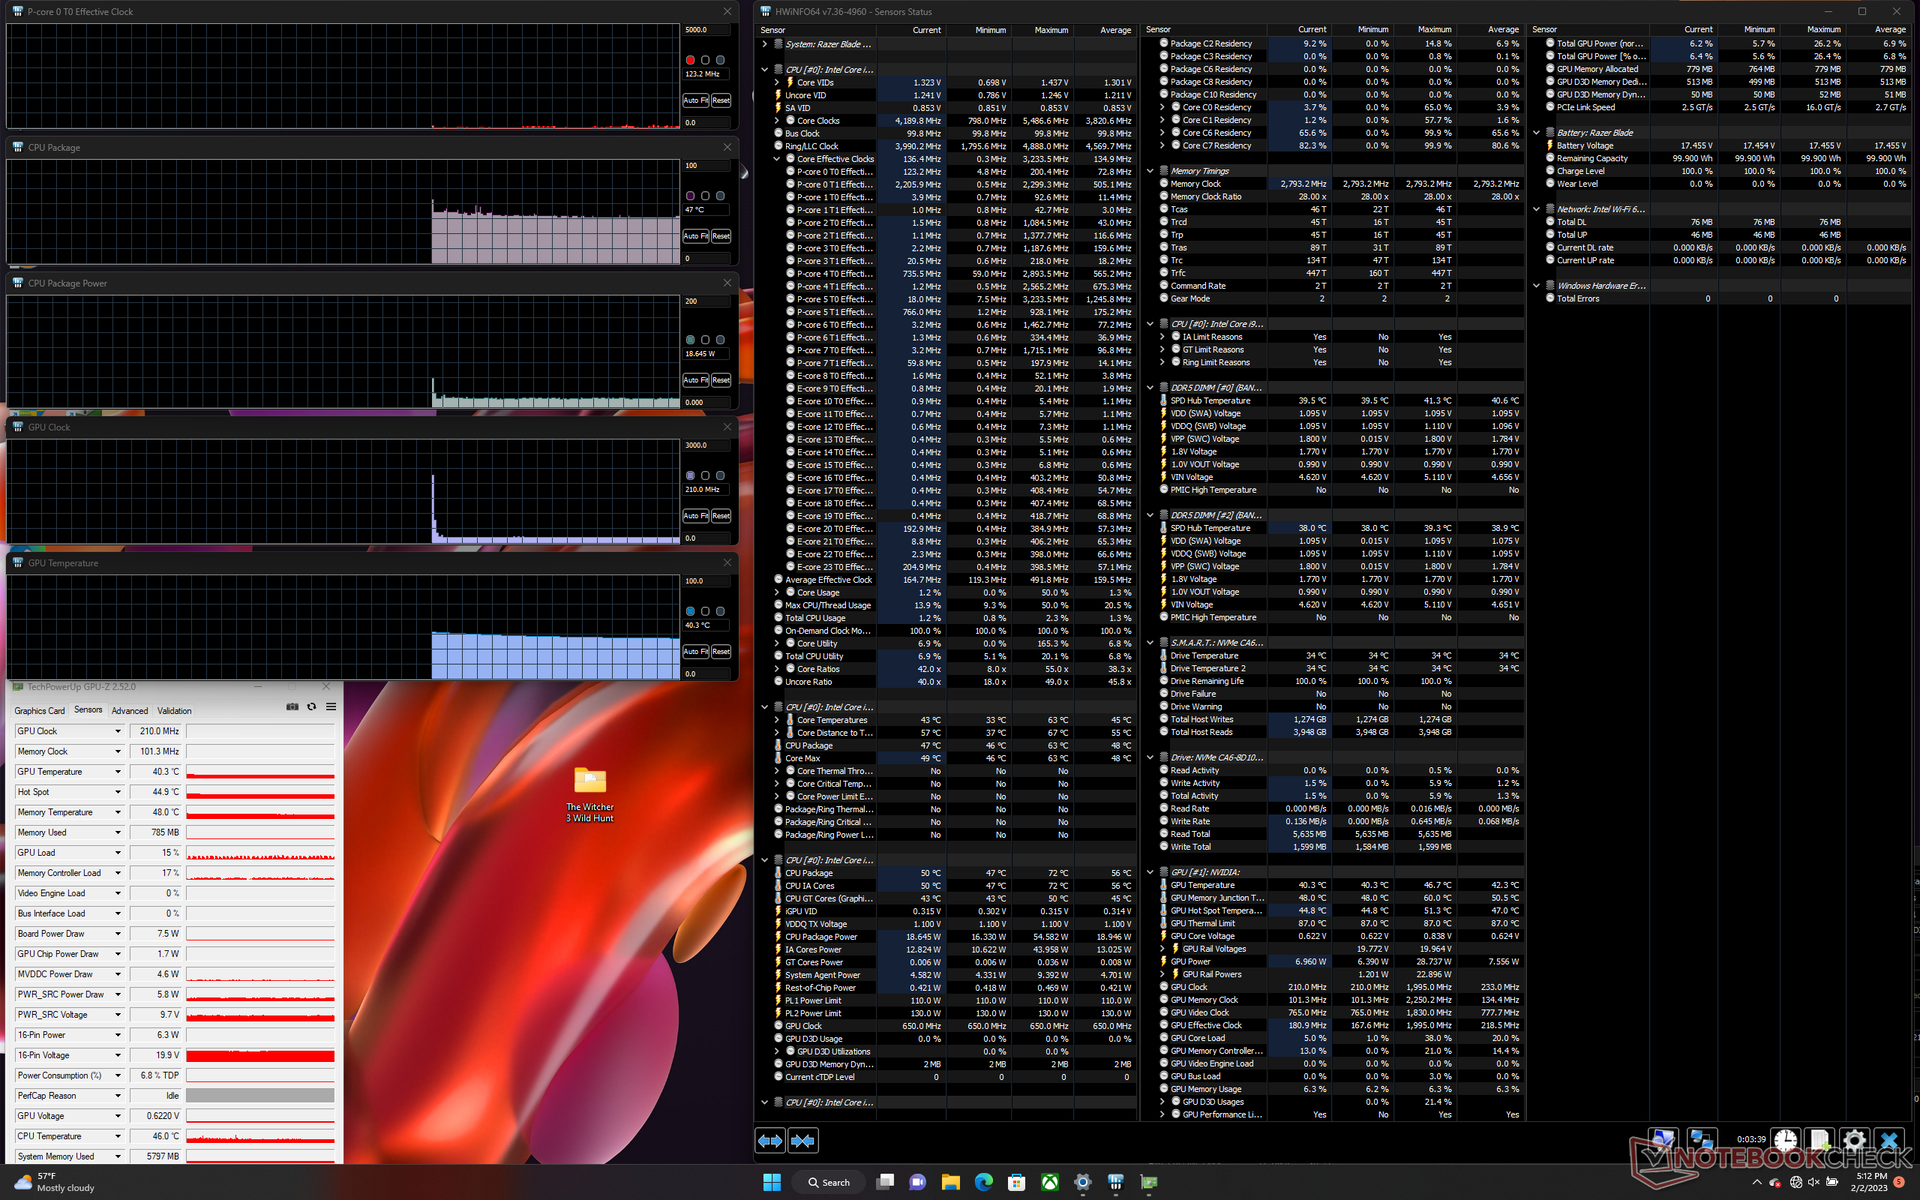Screen dimensions: 1920x1200
Task: Click middle empty swatch in GPU Clock graph
Action: pos(705,476)
